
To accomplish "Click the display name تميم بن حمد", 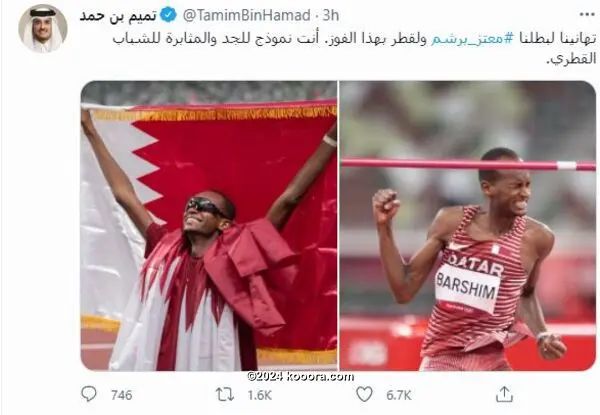I will pyautogui.click(x=118, y=16).
